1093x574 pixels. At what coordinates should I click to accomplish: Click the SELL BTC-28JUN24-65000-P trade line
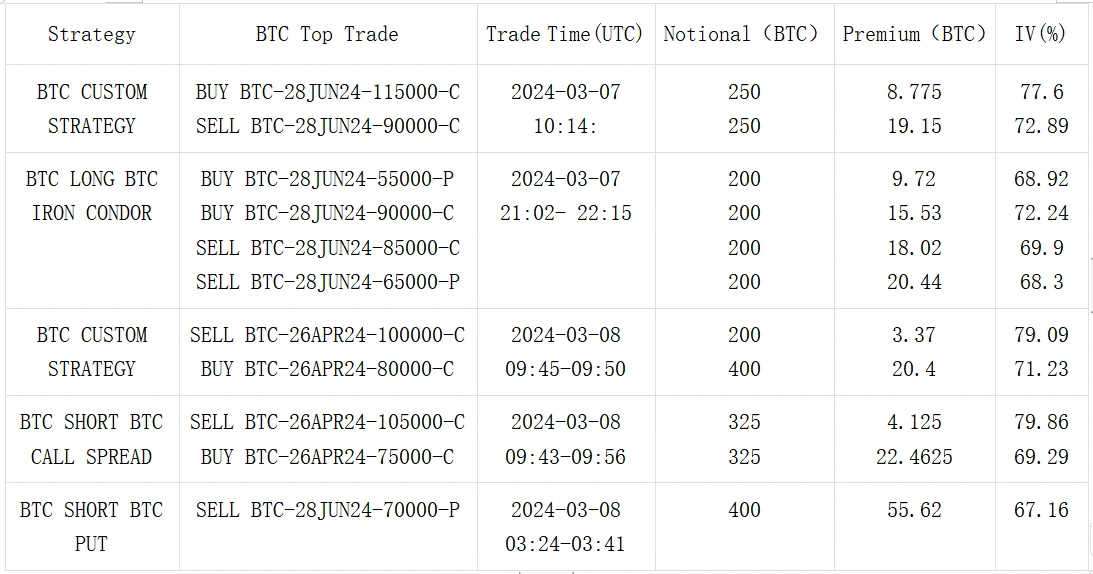[327, 282]
